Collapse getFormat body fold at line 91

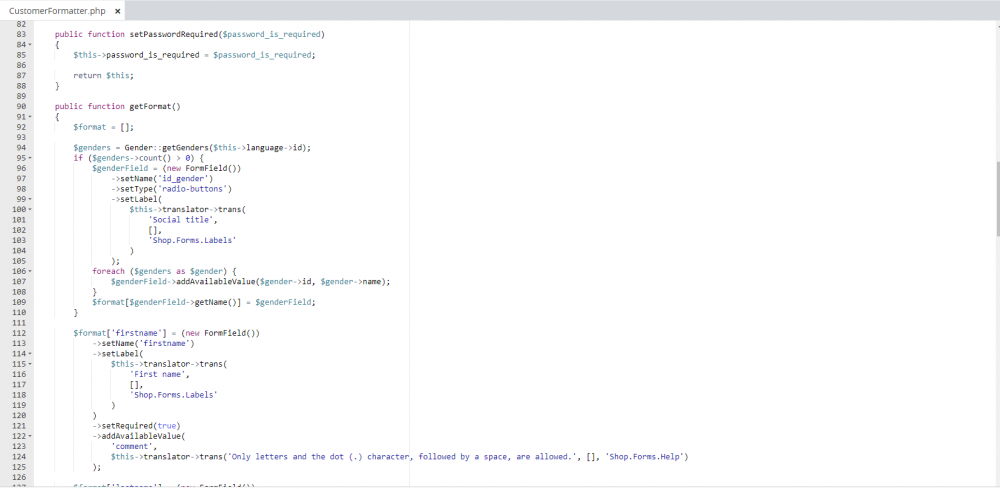coord(30,117)
